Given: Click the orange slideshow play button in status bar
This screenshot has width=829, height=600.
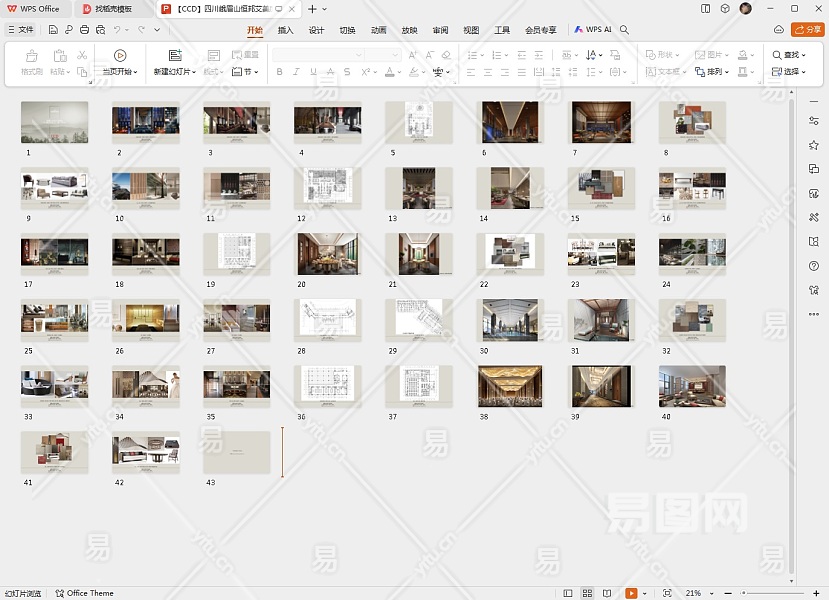Looking at the screenshot, I should click(x=631, y=593).
